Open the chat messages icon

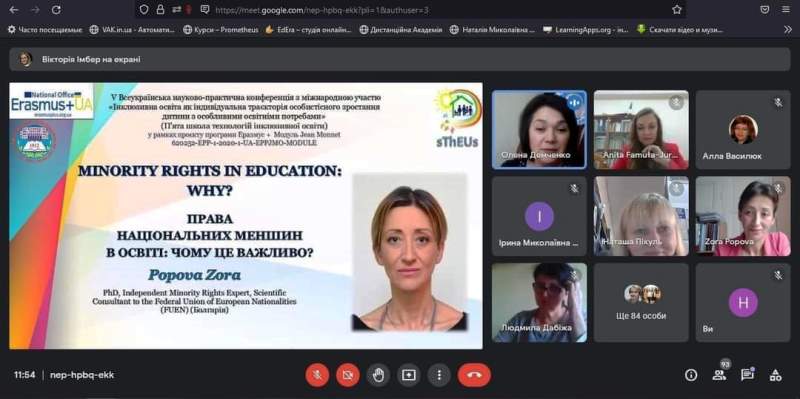click(747, 375)
